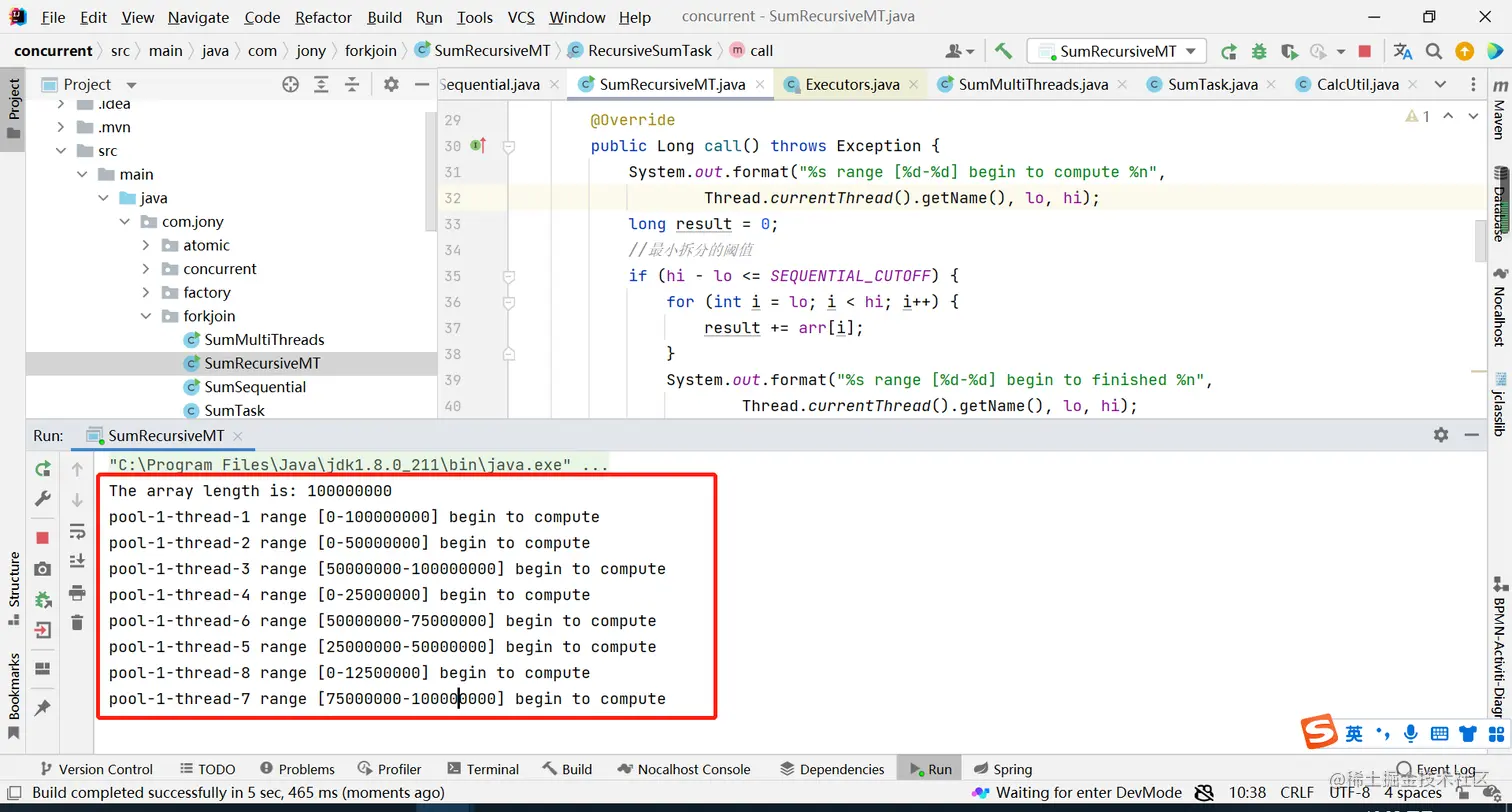Close the SumMultiThreads.java tab
Image resolution: width=1512 pixels, height=812 pixels.
tap(1121, 85)
